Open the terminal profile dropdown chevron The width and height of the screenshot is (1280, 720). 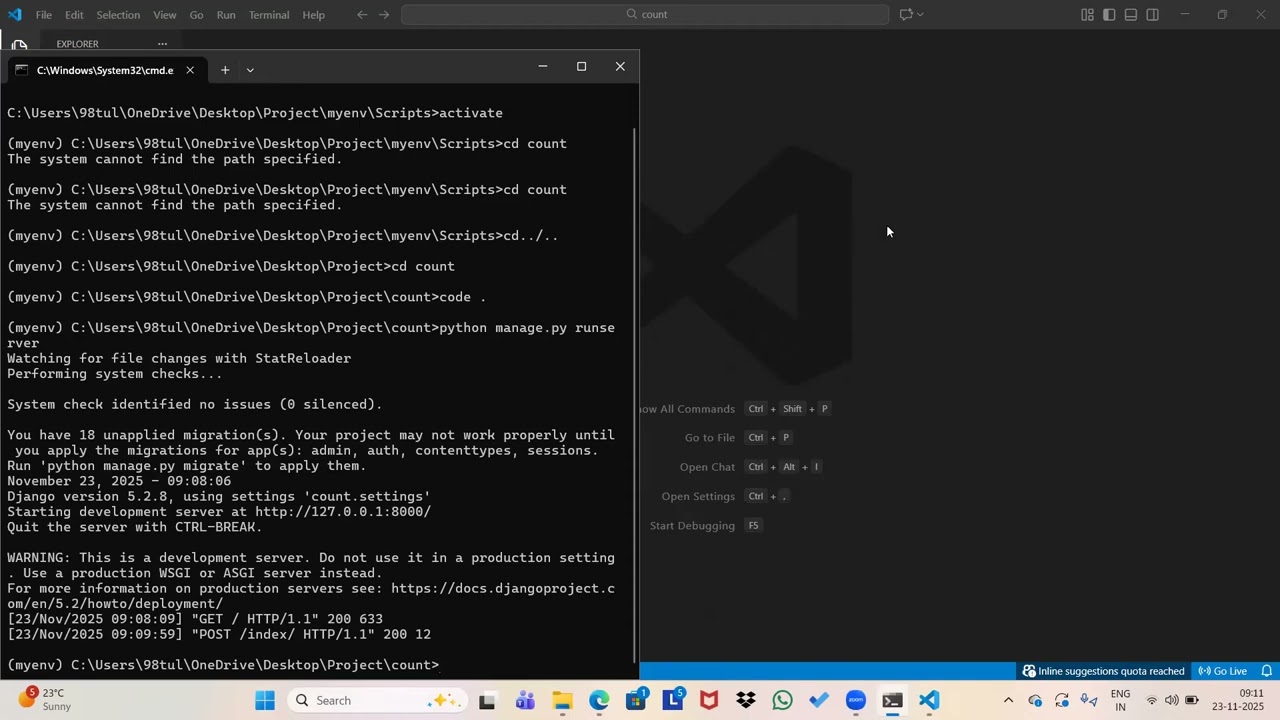point(250,70)
